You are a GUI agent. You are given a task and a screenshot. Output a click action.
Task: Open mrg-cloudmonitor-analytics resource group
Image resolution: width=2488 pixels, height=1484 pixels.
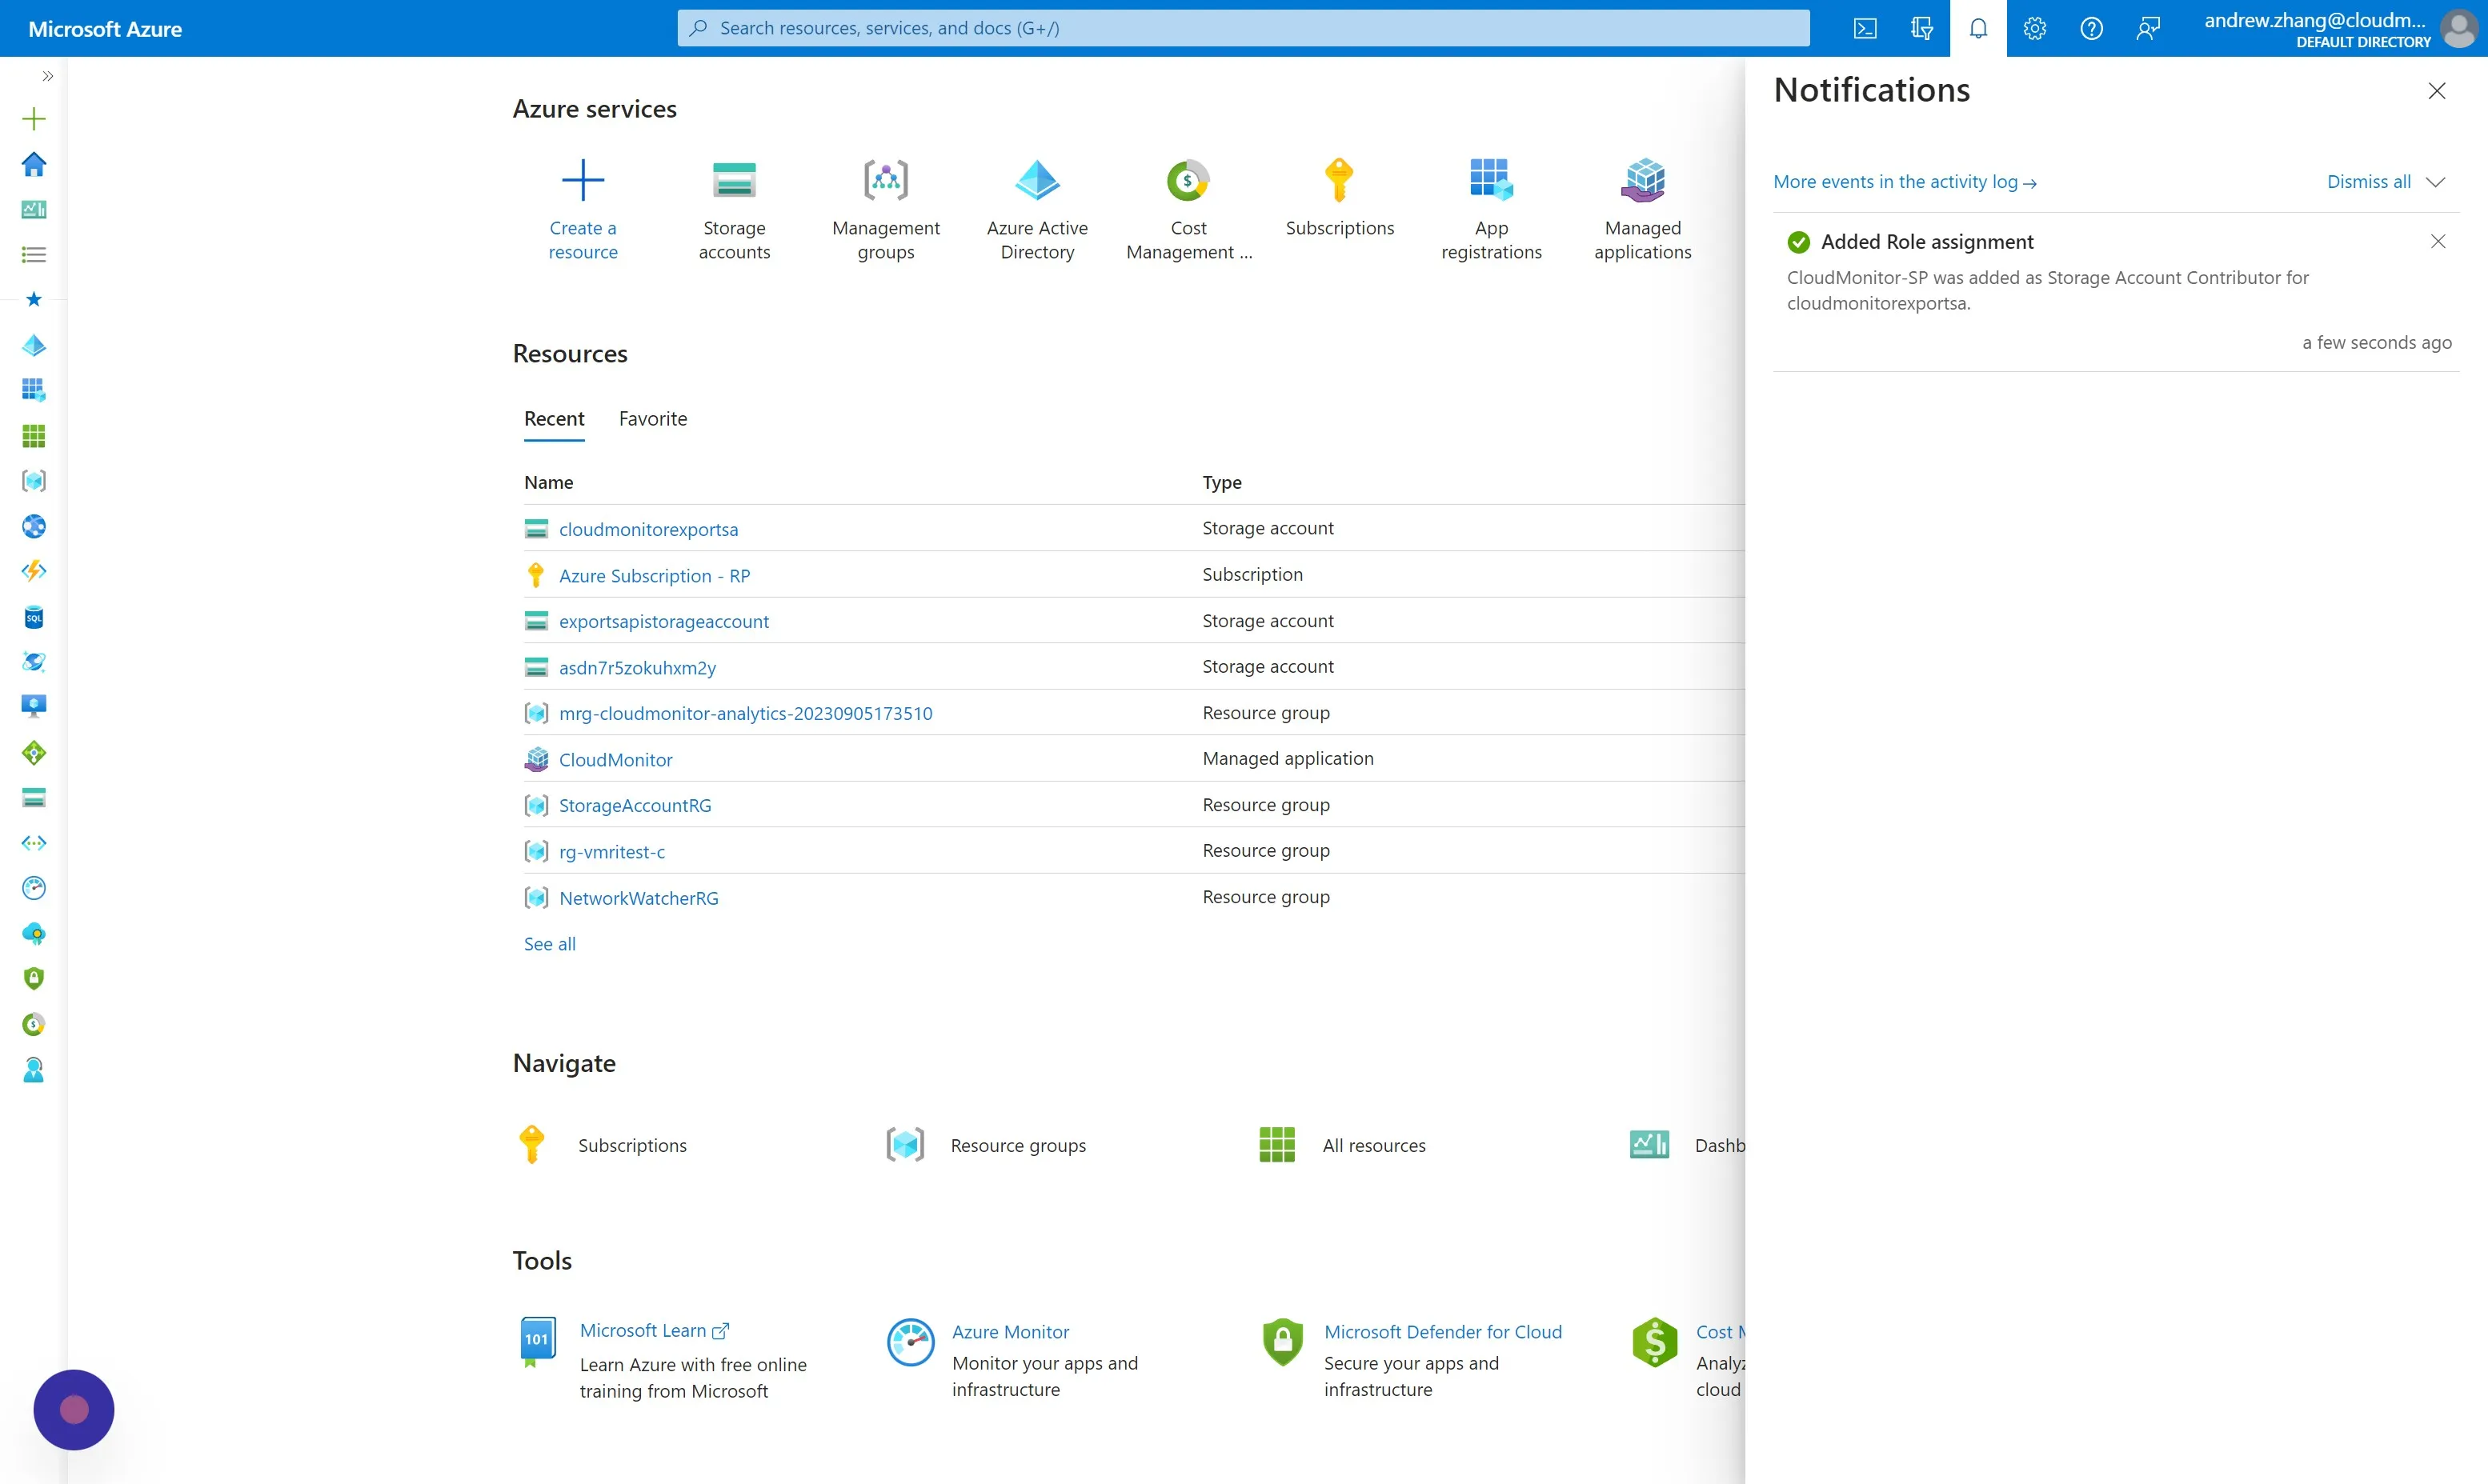click(x=745, y=713)
